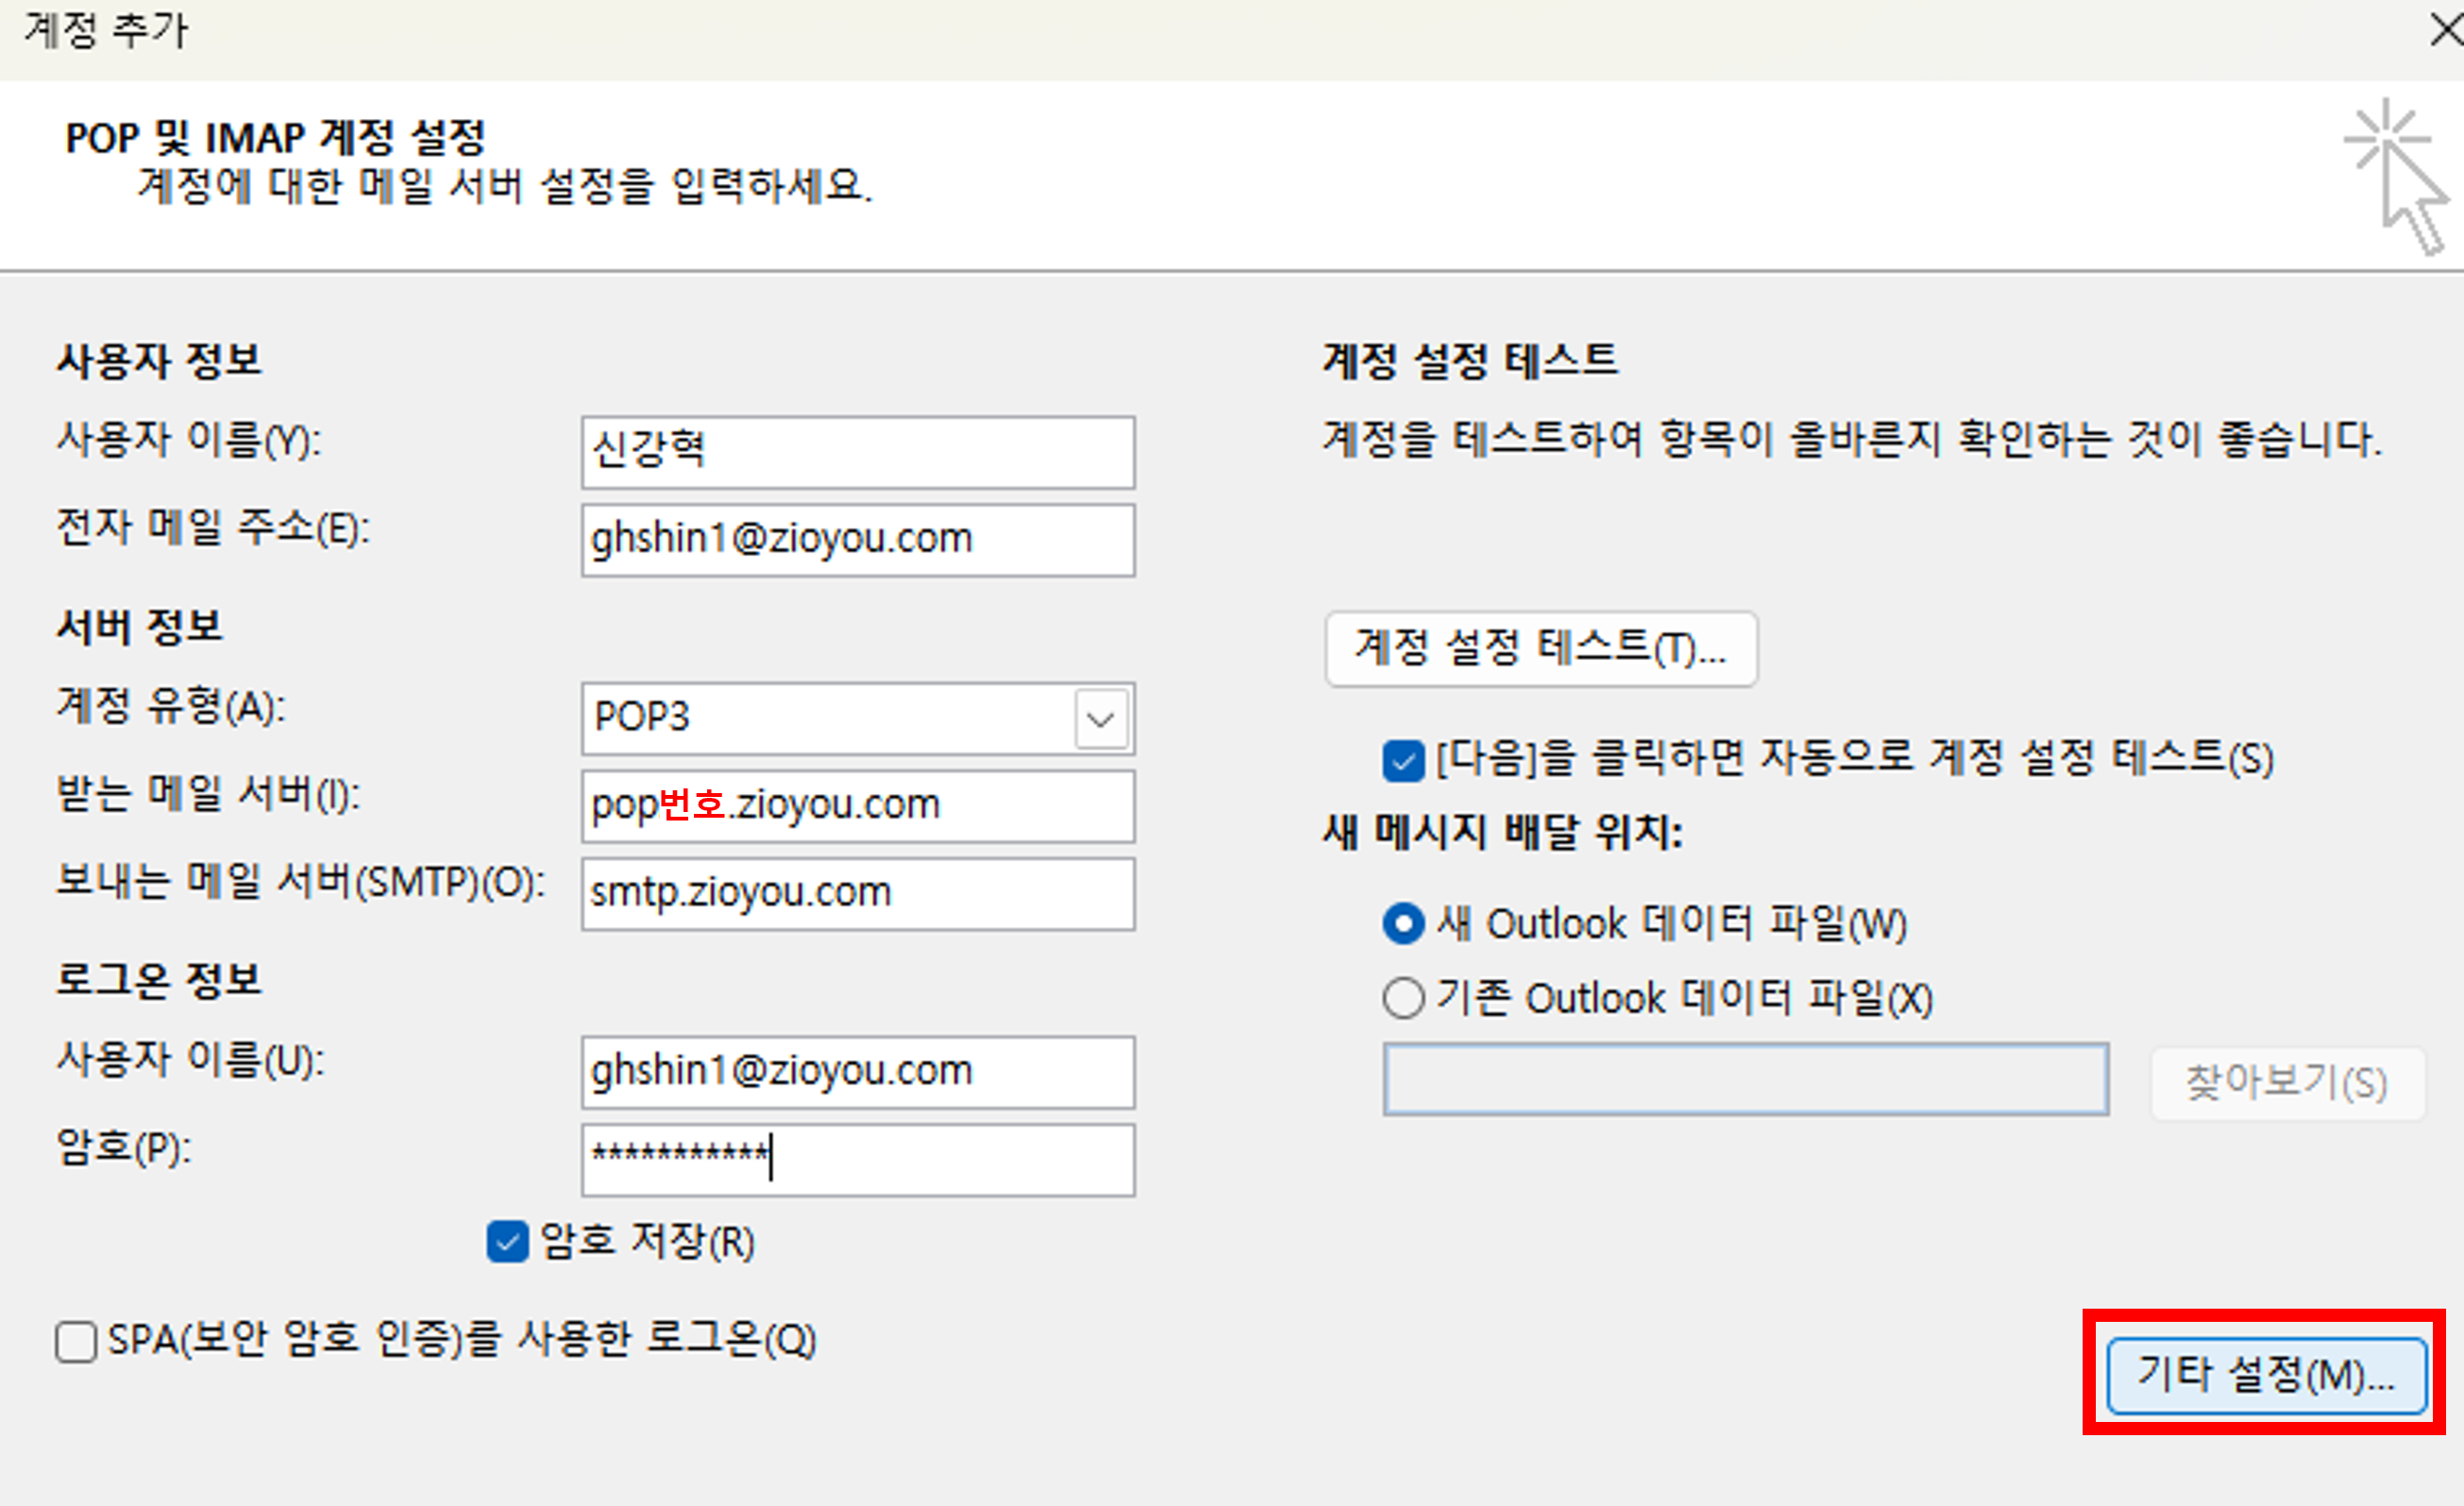
Task: Open the 계정 유형 POP3 dropdown arrow
Action: 1101,718
